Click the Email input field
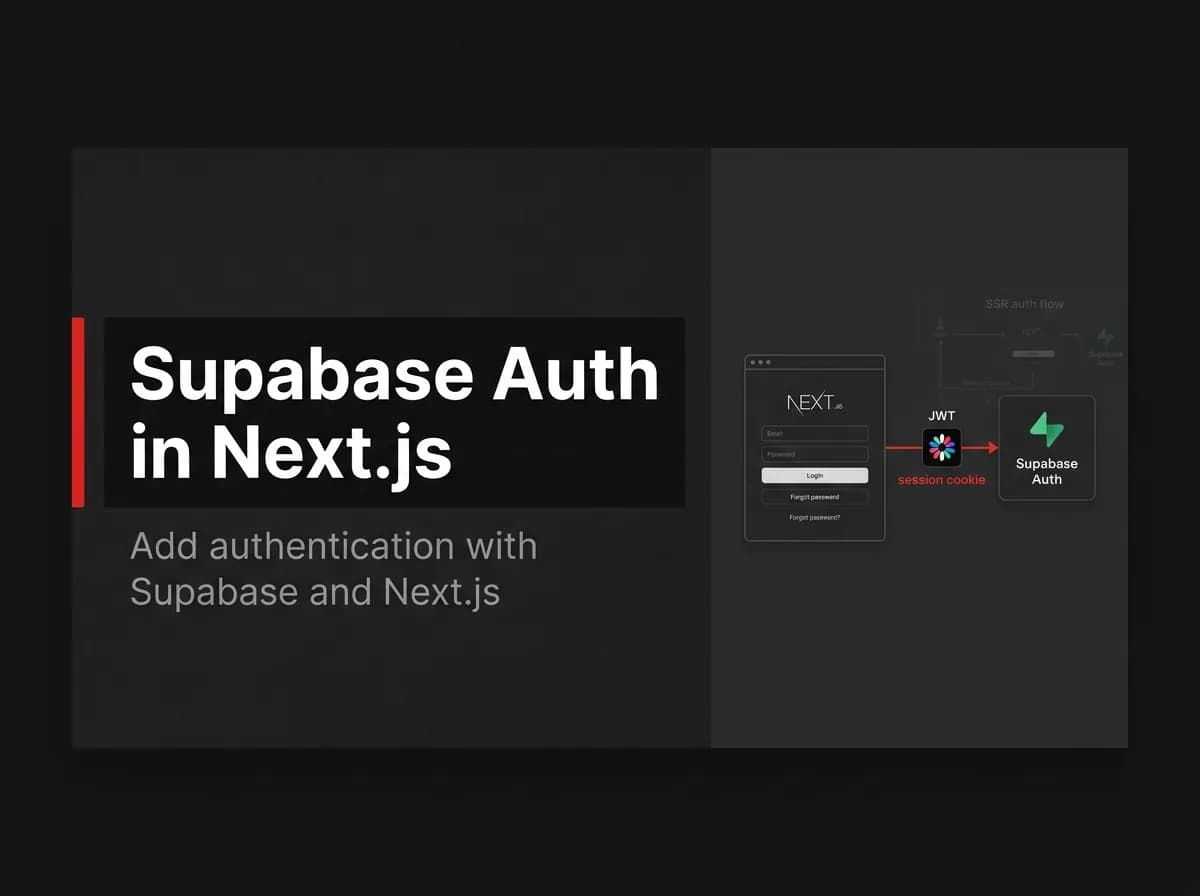The height and width of the screenshot is (896, 1200). [815, 434]
